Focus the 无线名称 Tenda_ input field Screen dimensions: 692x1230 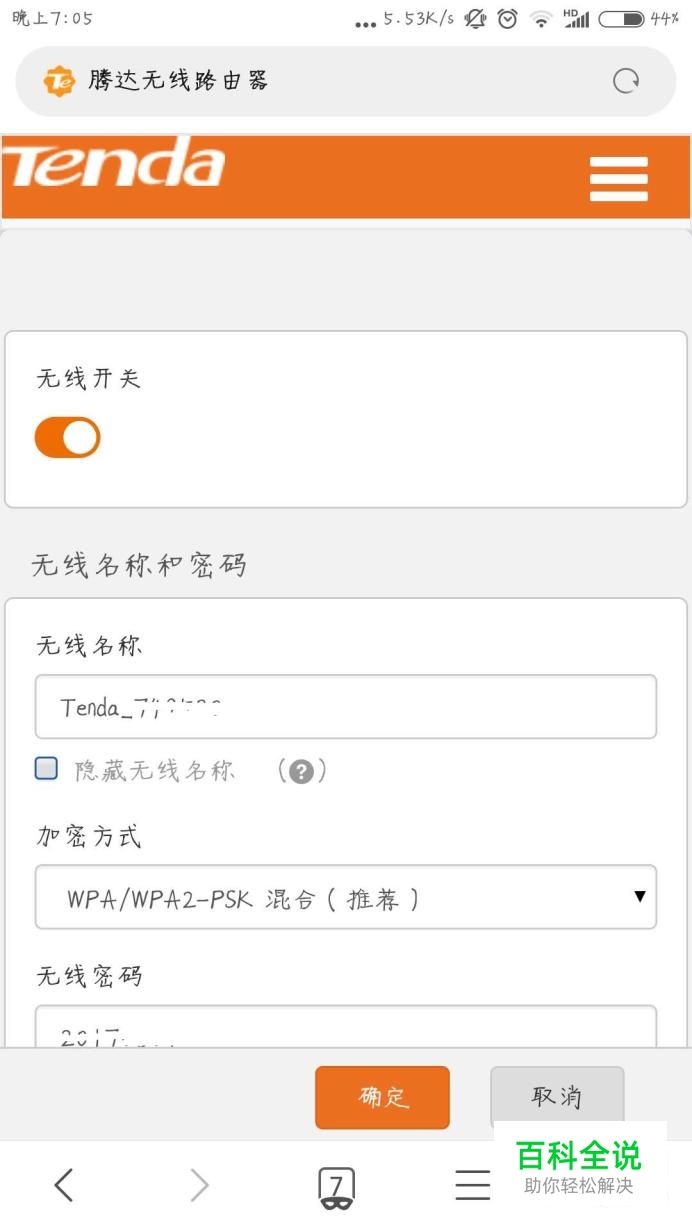(346, 706)
